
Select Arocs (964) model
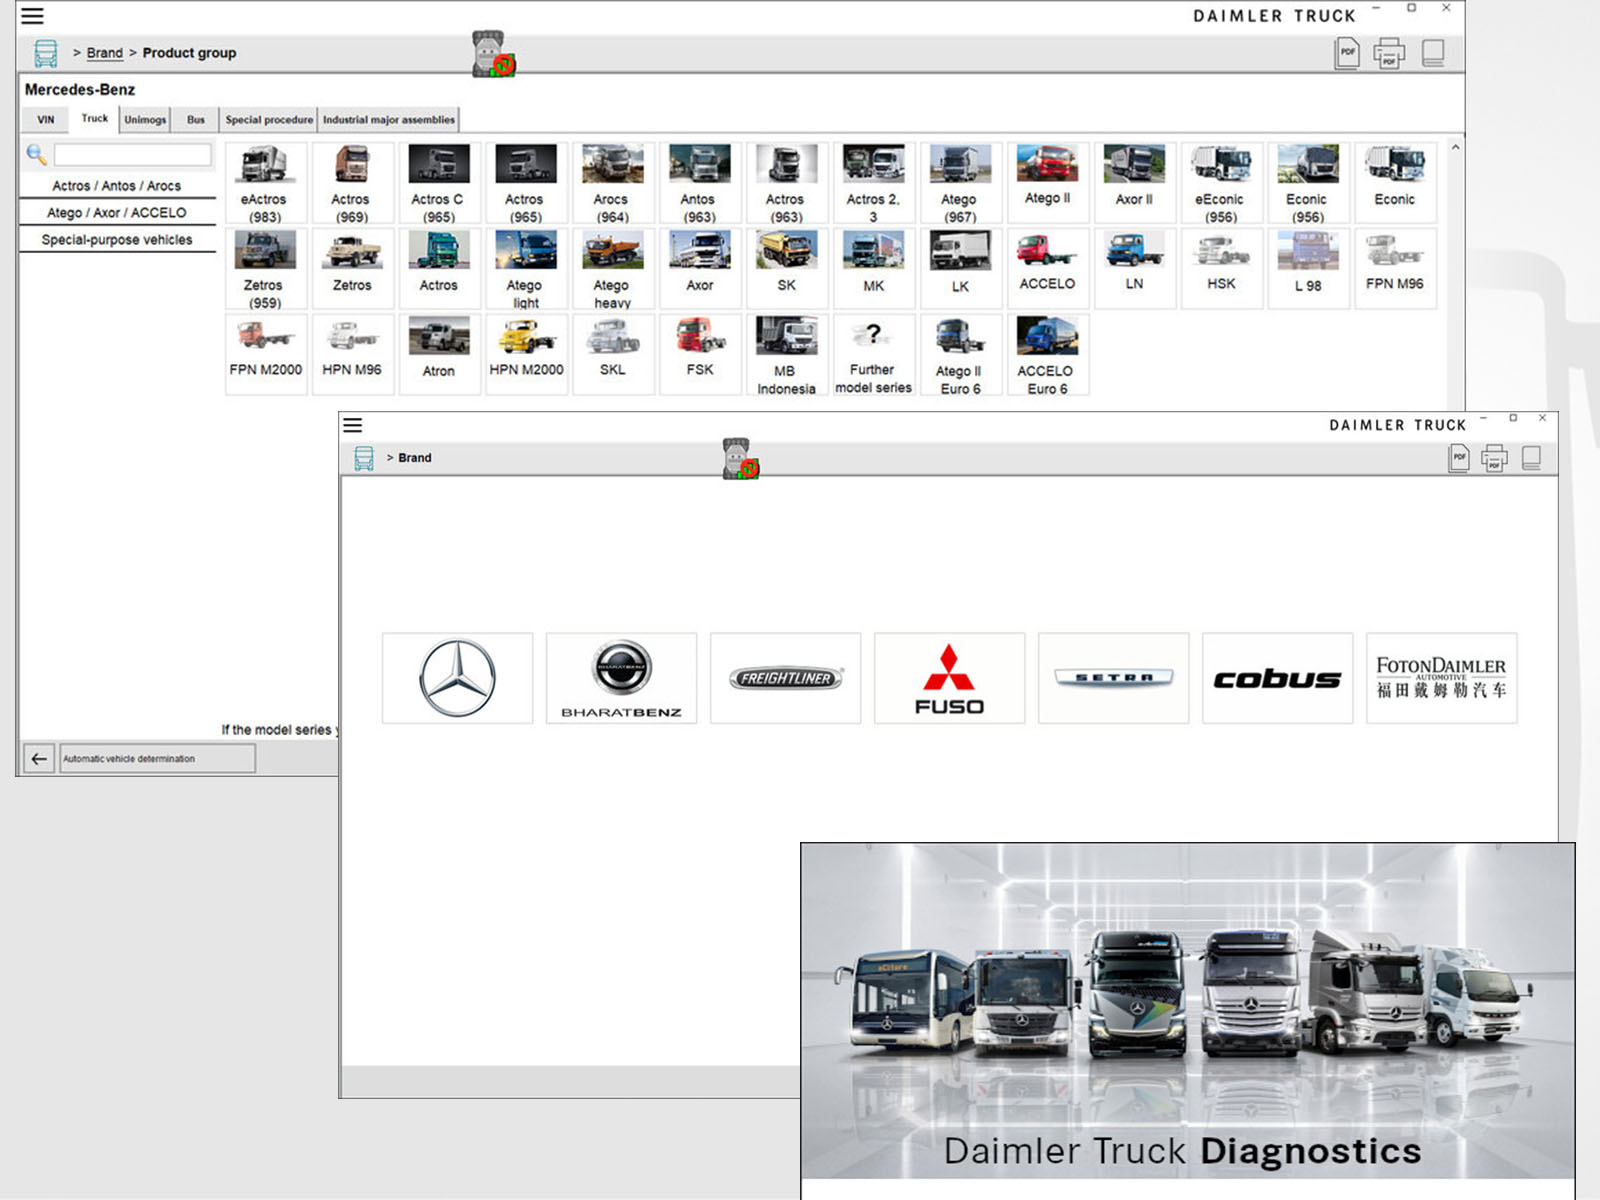[613, 183]
